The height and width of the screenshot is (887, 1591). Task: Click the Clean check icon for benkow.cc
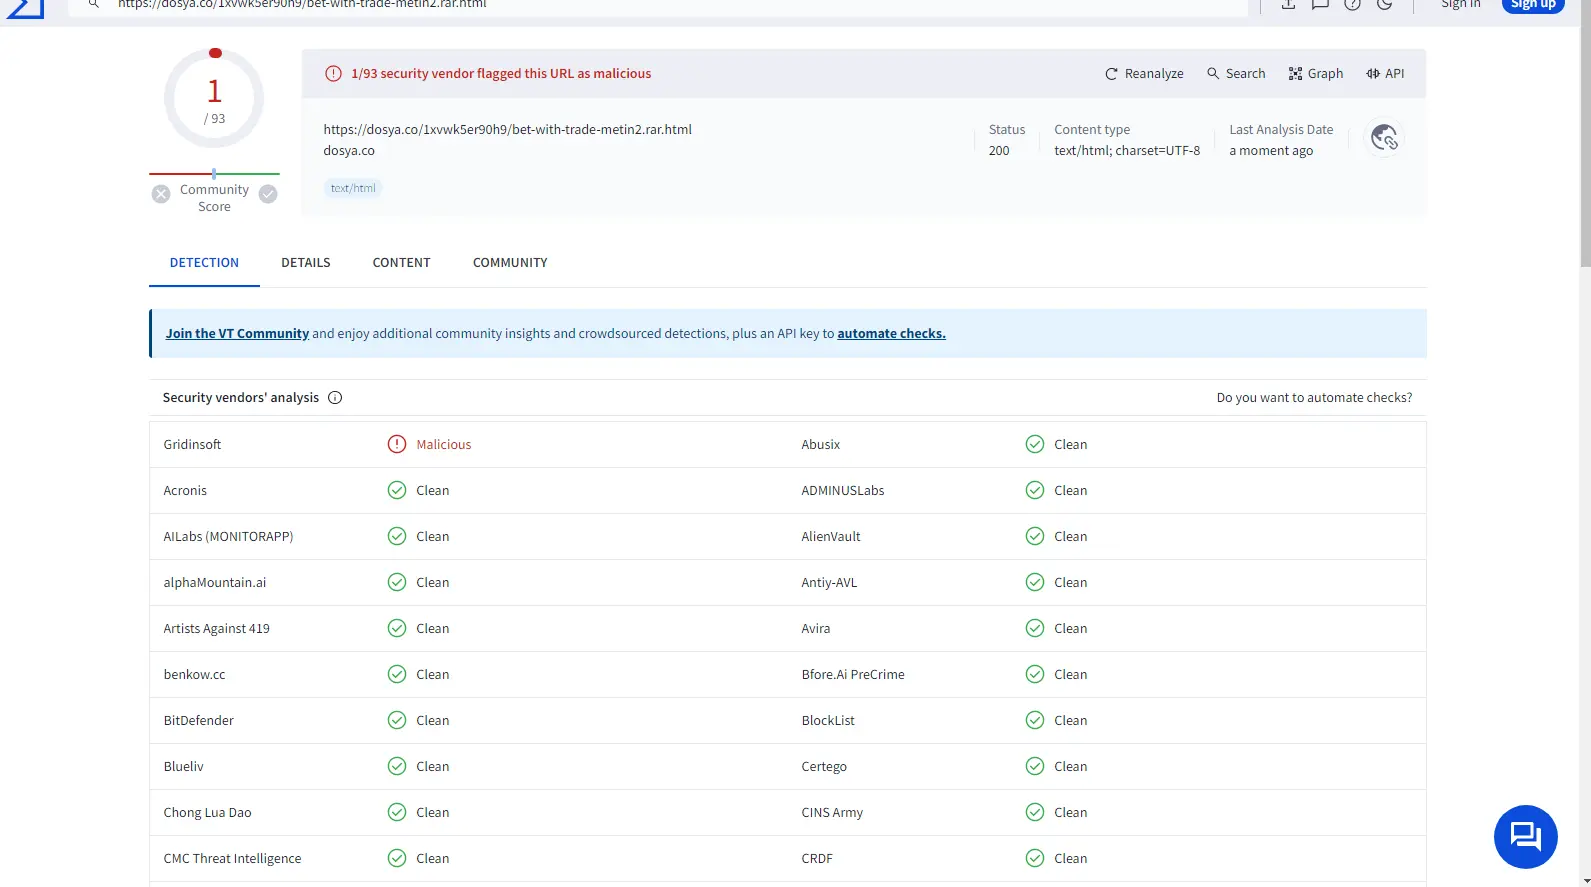pos(397,674)
